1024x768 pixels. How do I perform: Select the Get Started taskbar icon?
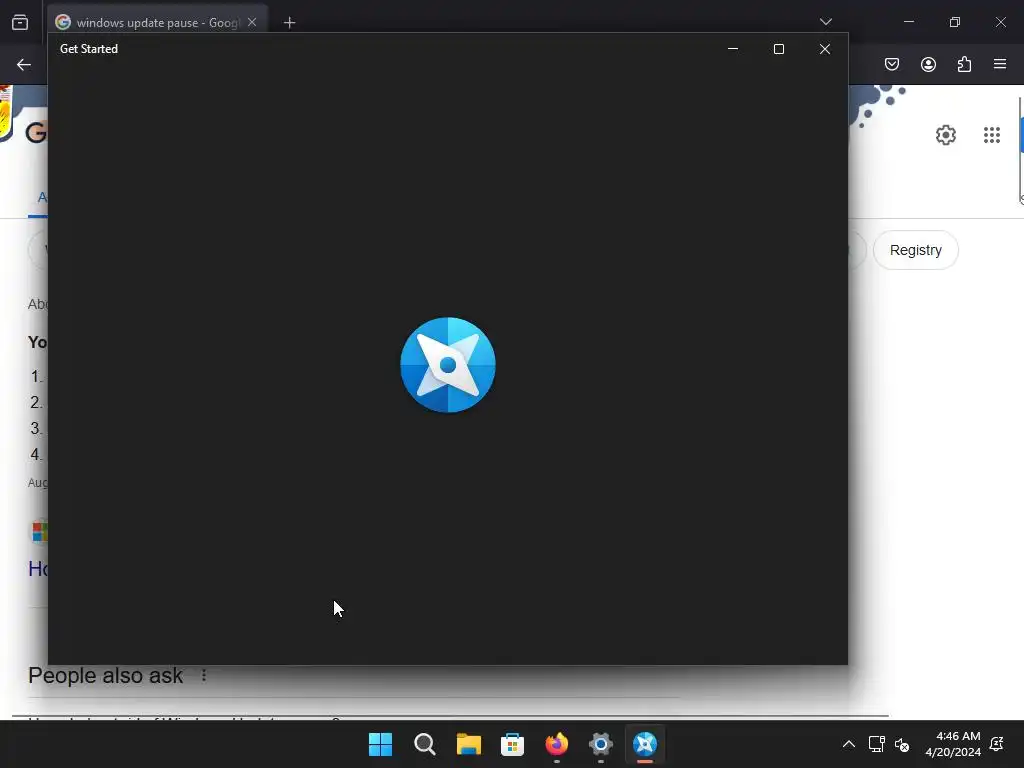tap(645, 744)
